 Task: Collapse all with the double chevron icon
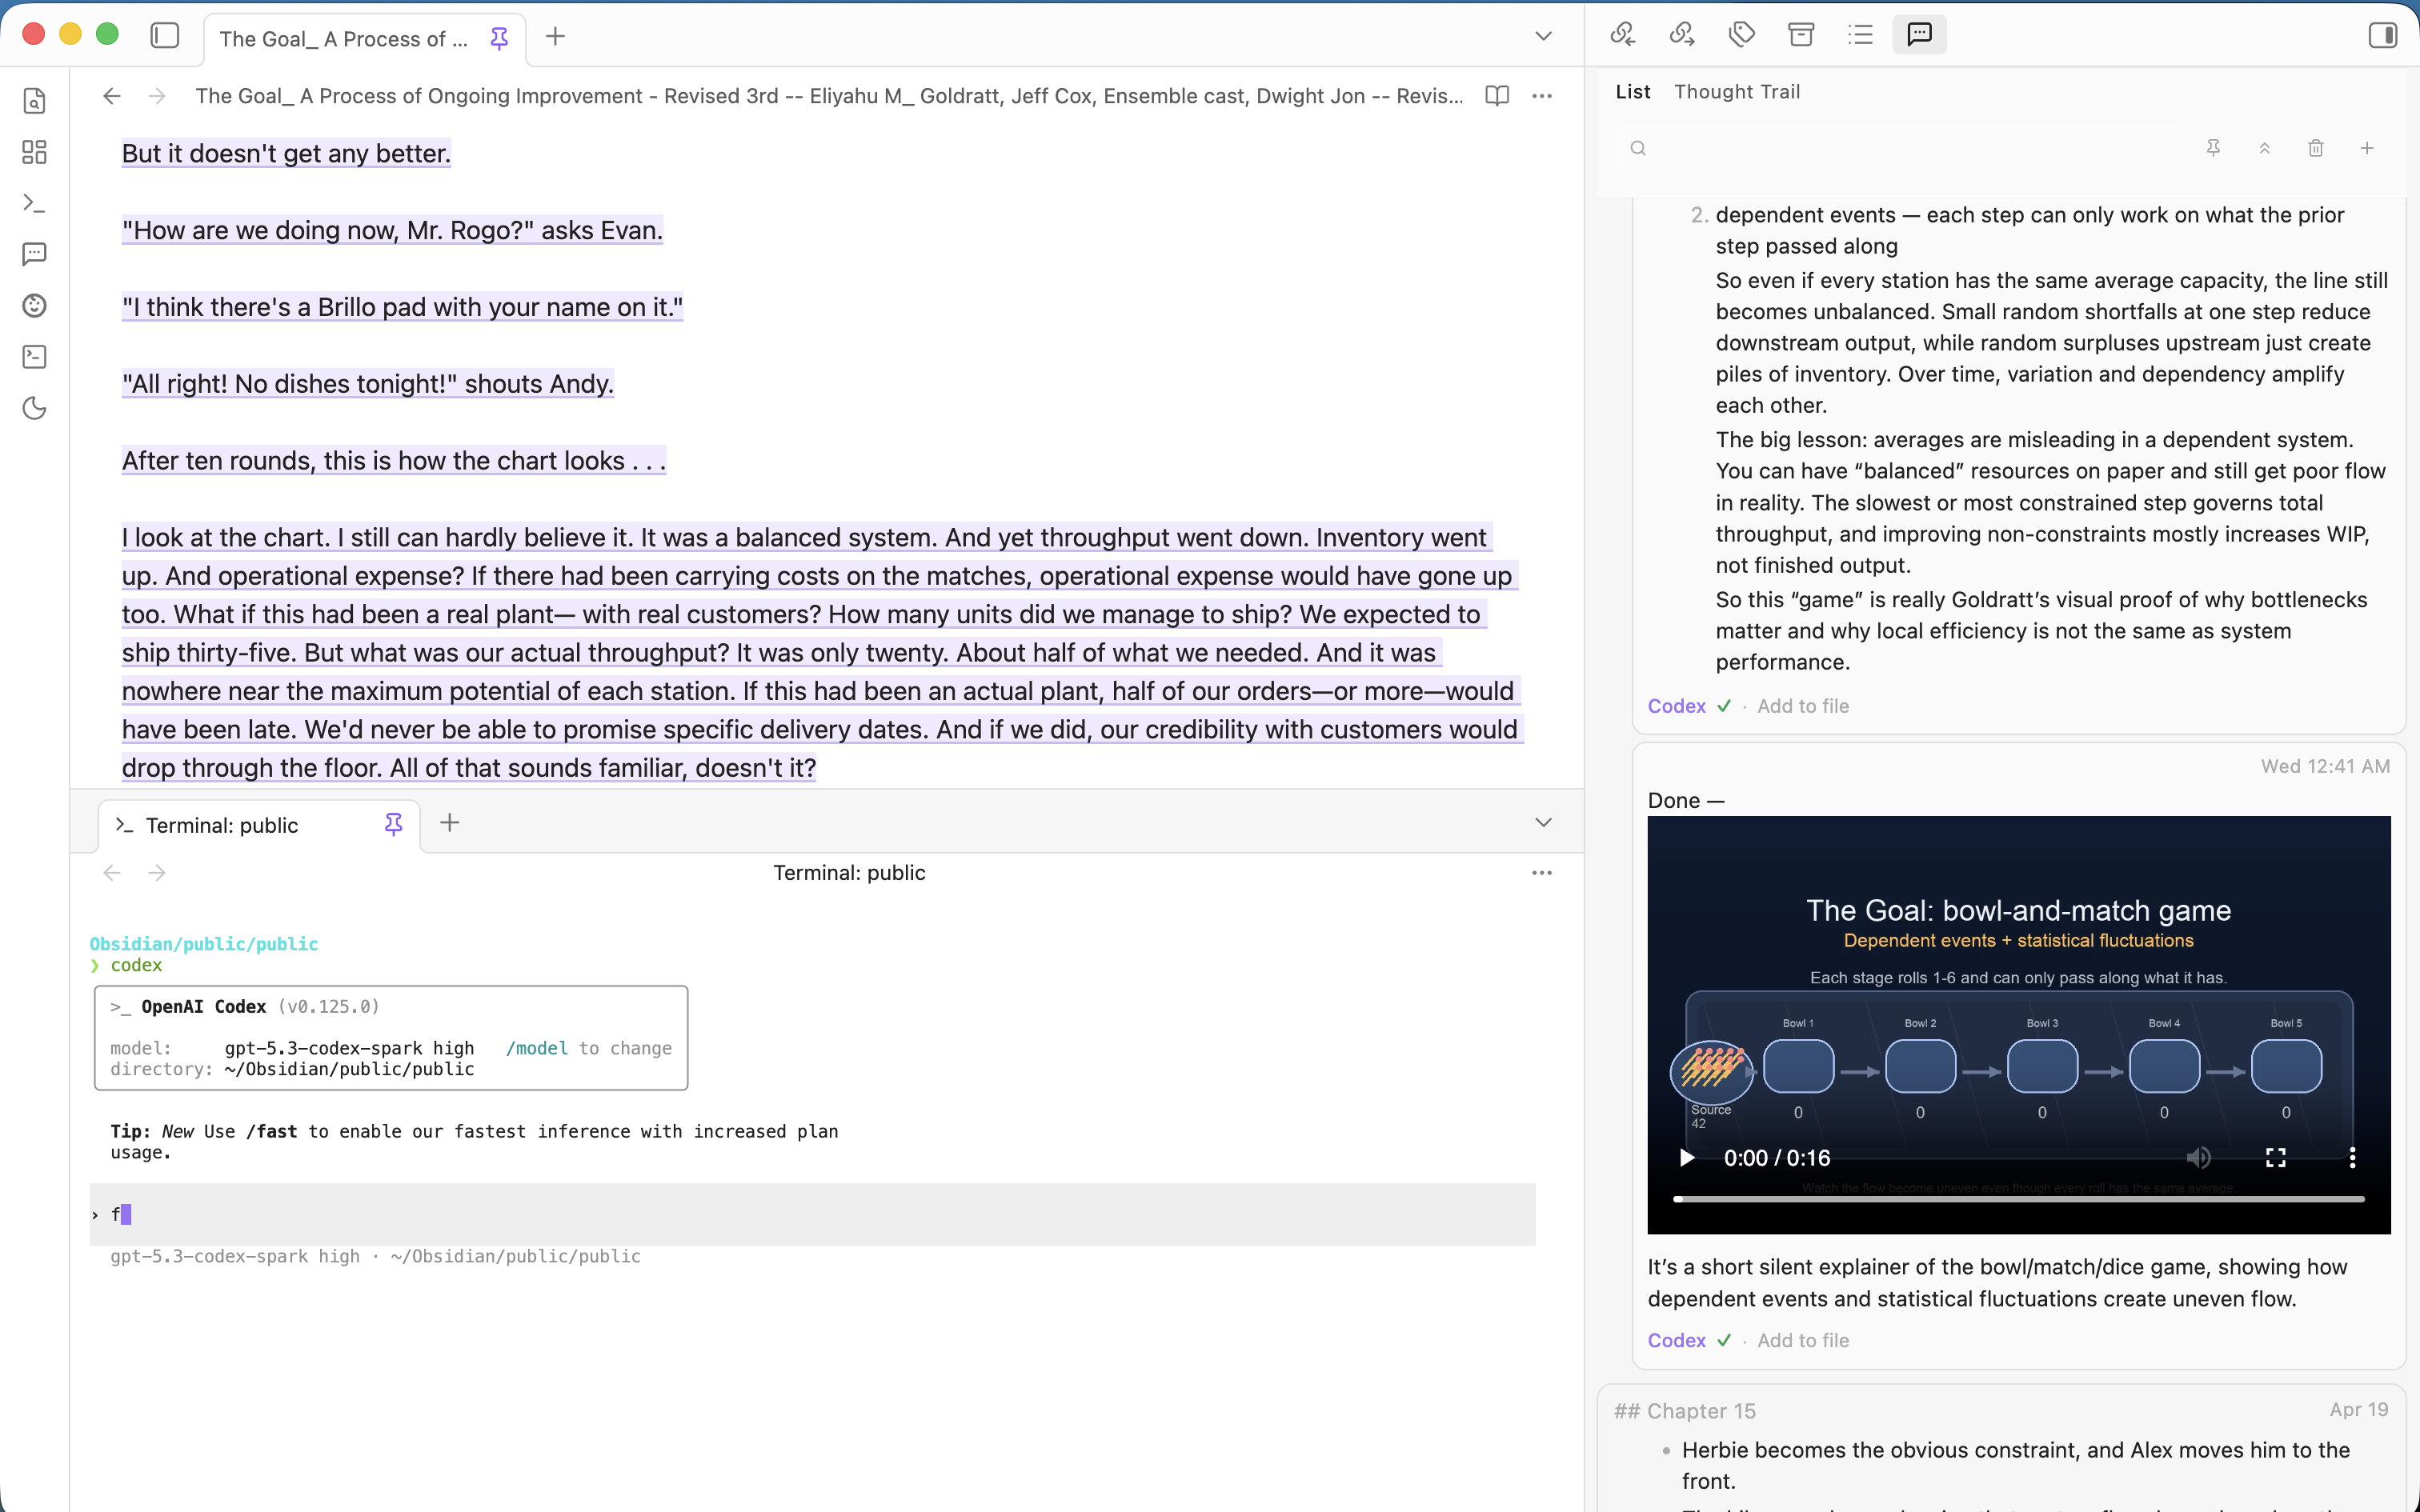click(2264, 148)
